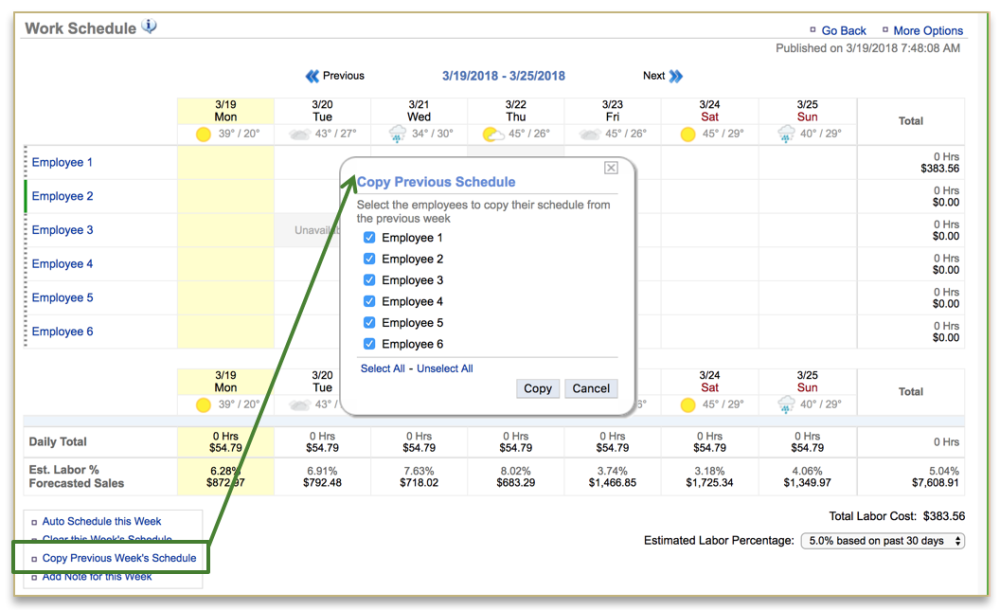The image size is (1000, 610).
Task: Choose Auto Schedule this Week
Action: [x=101, y=521]
